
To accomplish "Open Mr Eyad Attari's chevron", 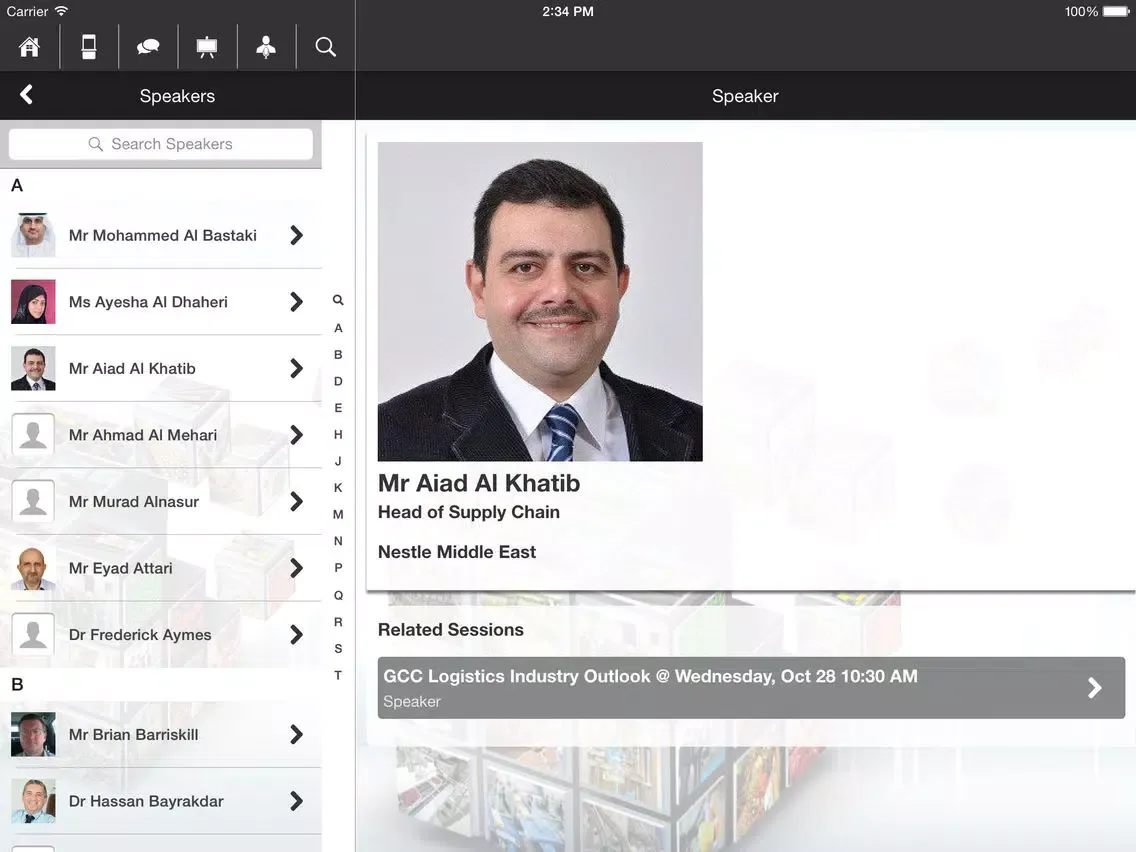I will [296, 568].
